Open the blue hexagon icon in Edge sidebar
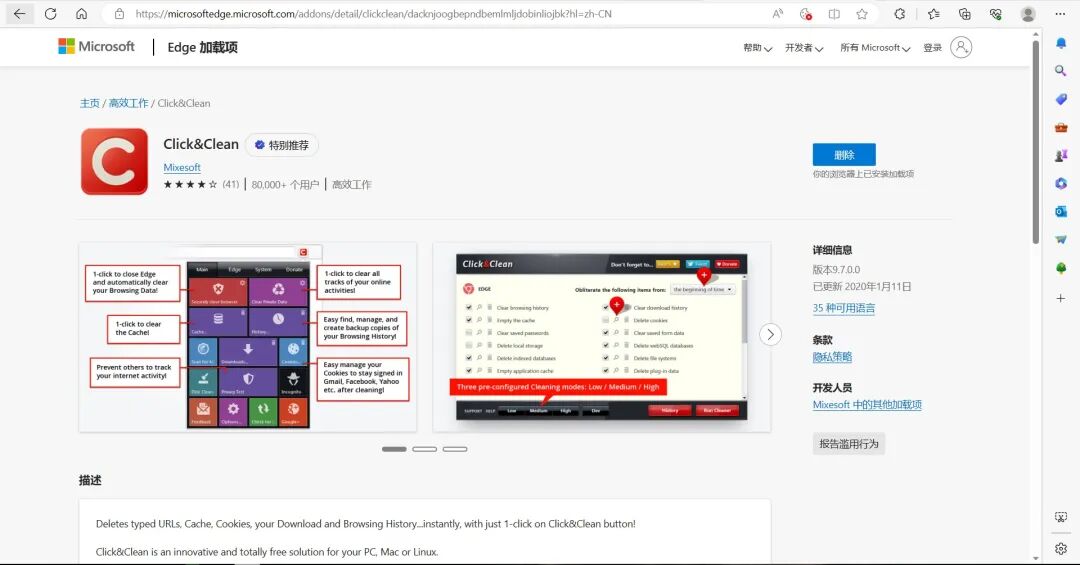The width and height of the screenshot is (1080, 565). (x=1061, y=183)
